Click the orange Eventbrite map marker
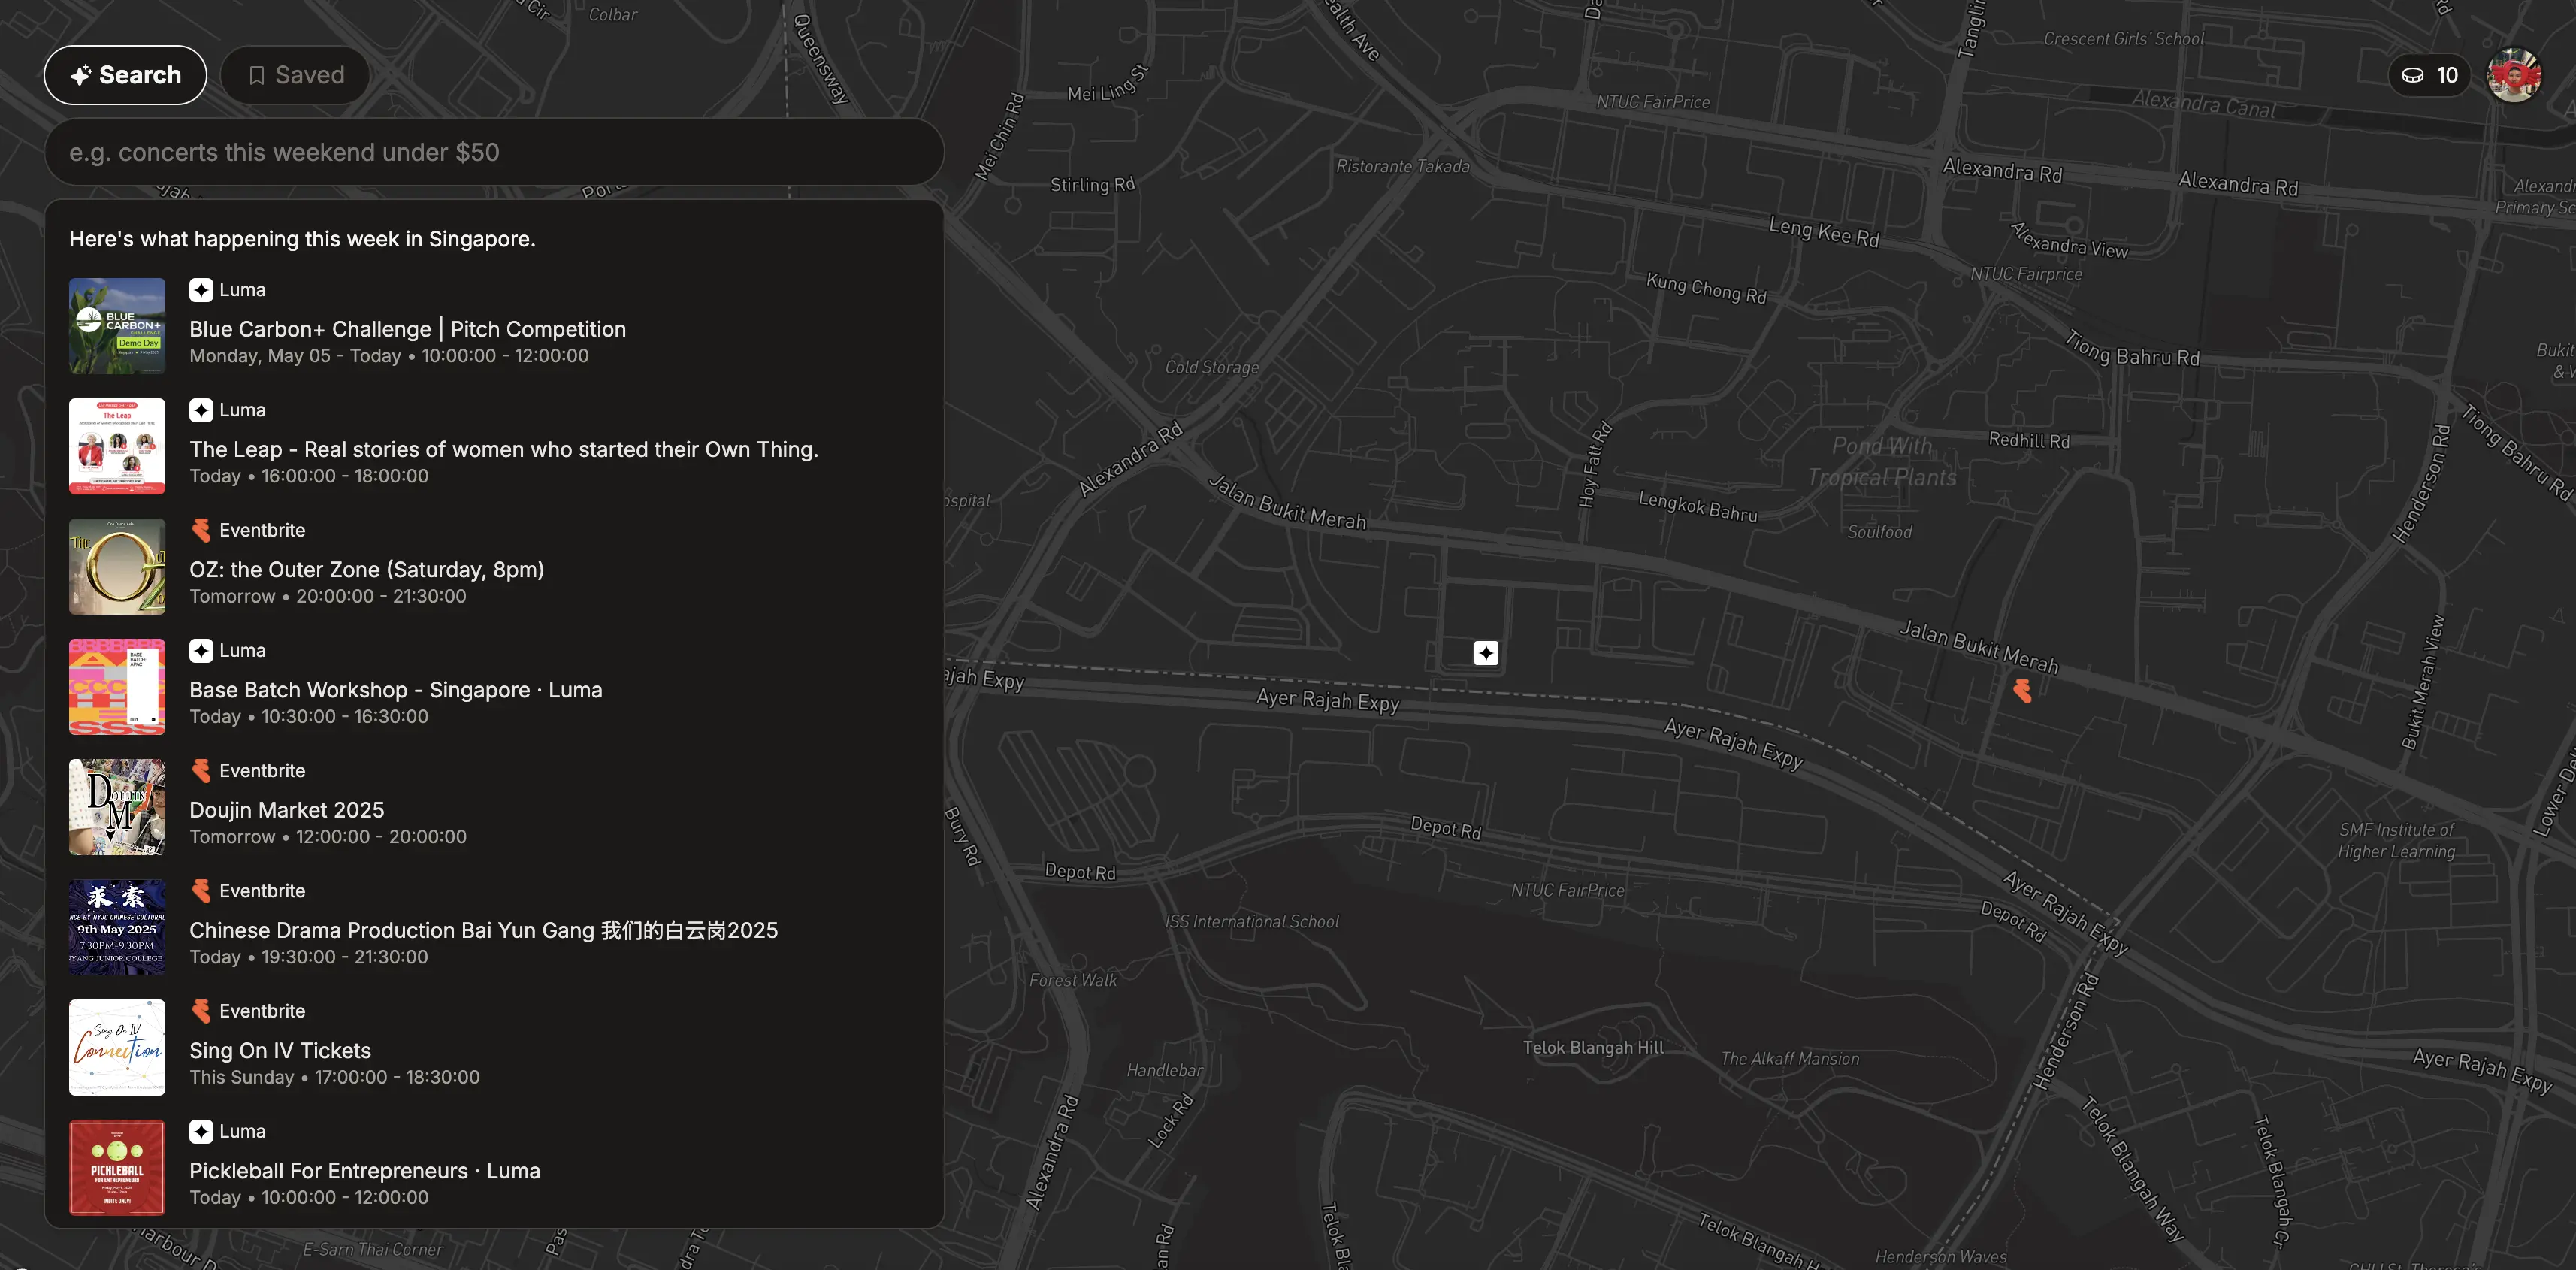Image resolution: width=2576 pixels, height=1270 pixels. click(2022, 691)
